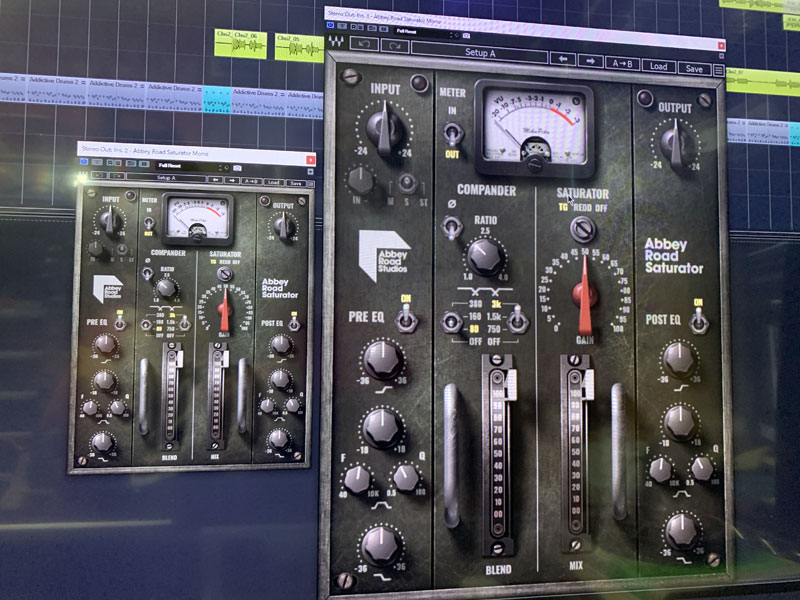
Task: Click blue bypass power icon, large window
Action: pos(331,24)
